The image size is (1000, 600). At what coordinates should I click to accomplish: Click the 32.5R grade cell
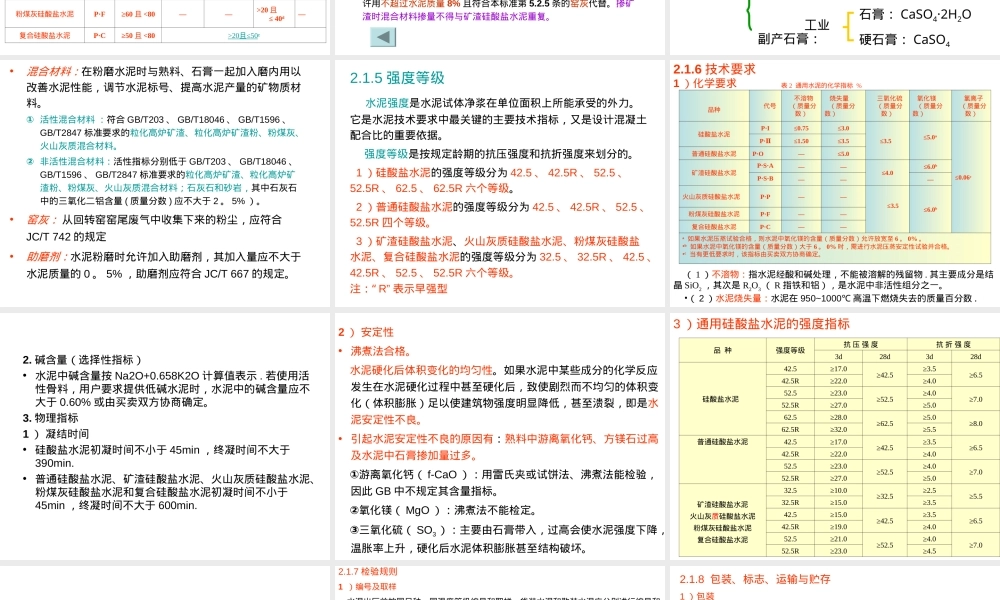[x=790, y=502]
